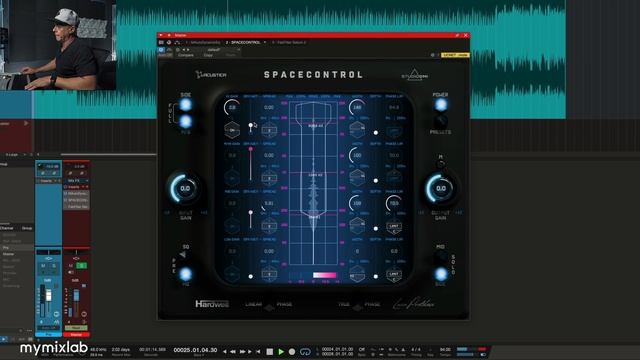Click the low band offset slider dot

(251, 276)
